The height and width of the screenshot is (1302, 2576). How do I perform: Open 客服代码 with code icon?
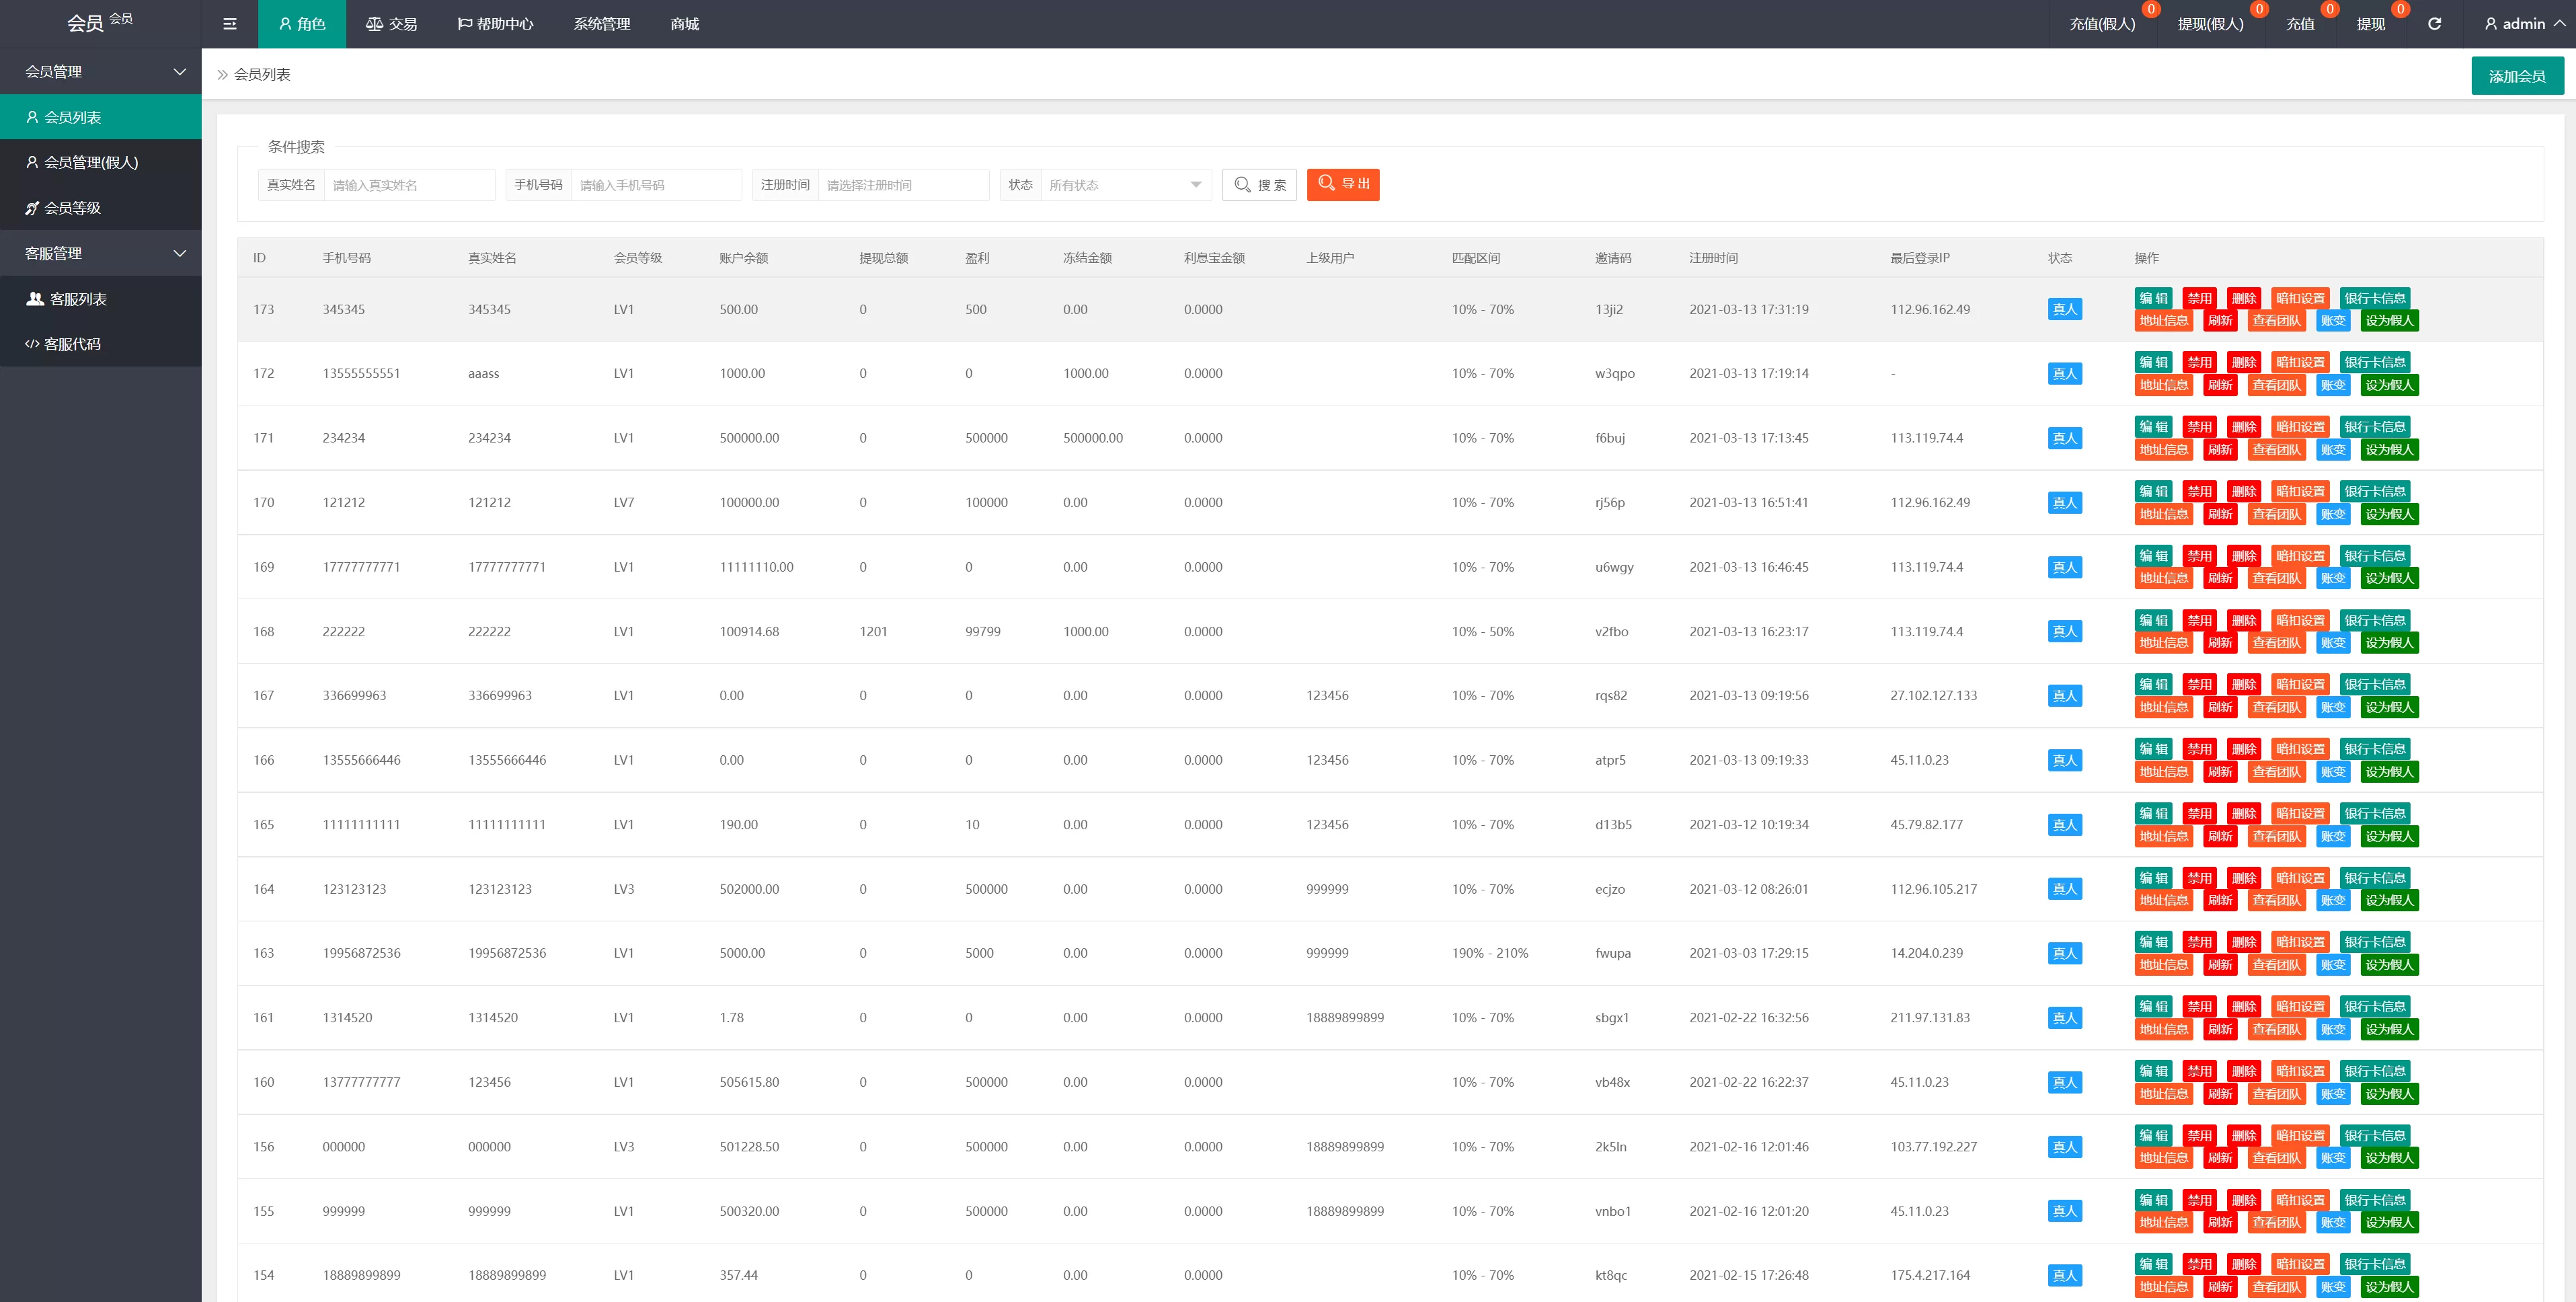(x=72, y=344)
